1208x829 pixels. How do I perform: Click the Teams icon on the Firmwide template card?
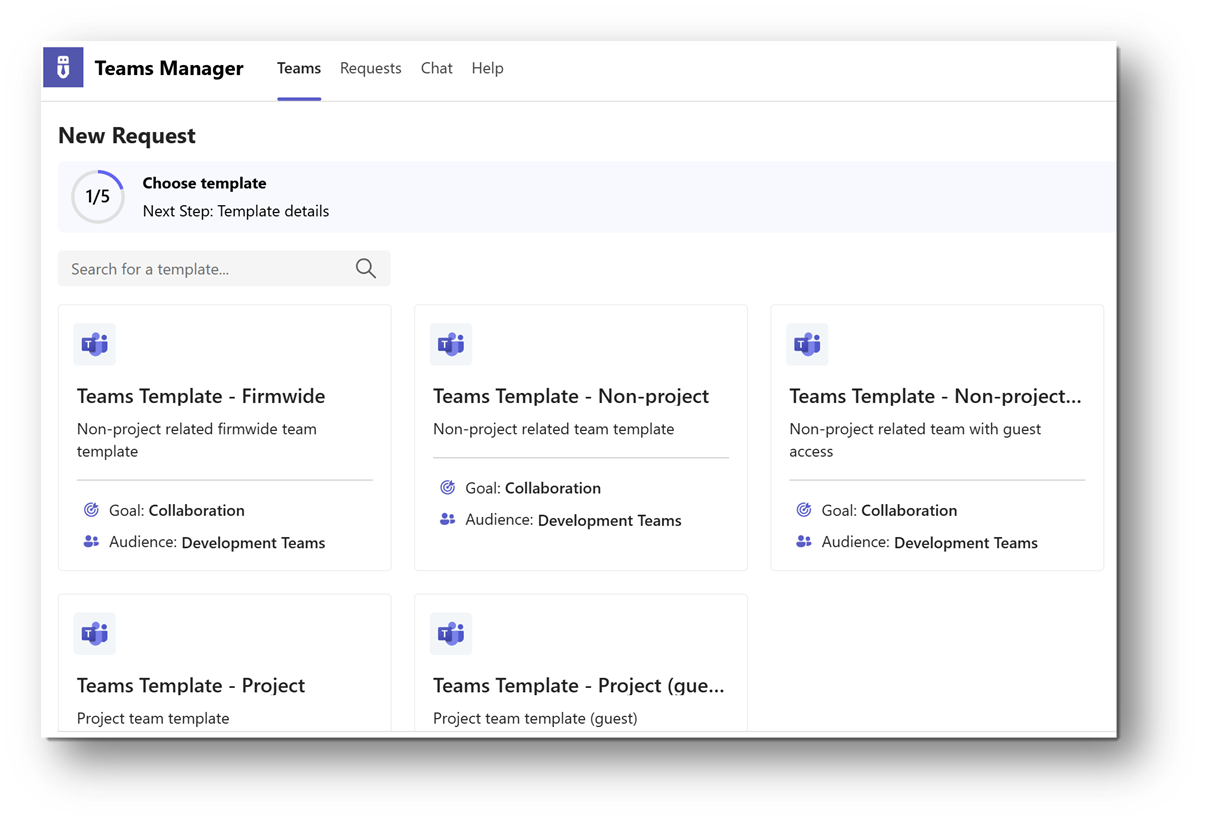[94, 344]
